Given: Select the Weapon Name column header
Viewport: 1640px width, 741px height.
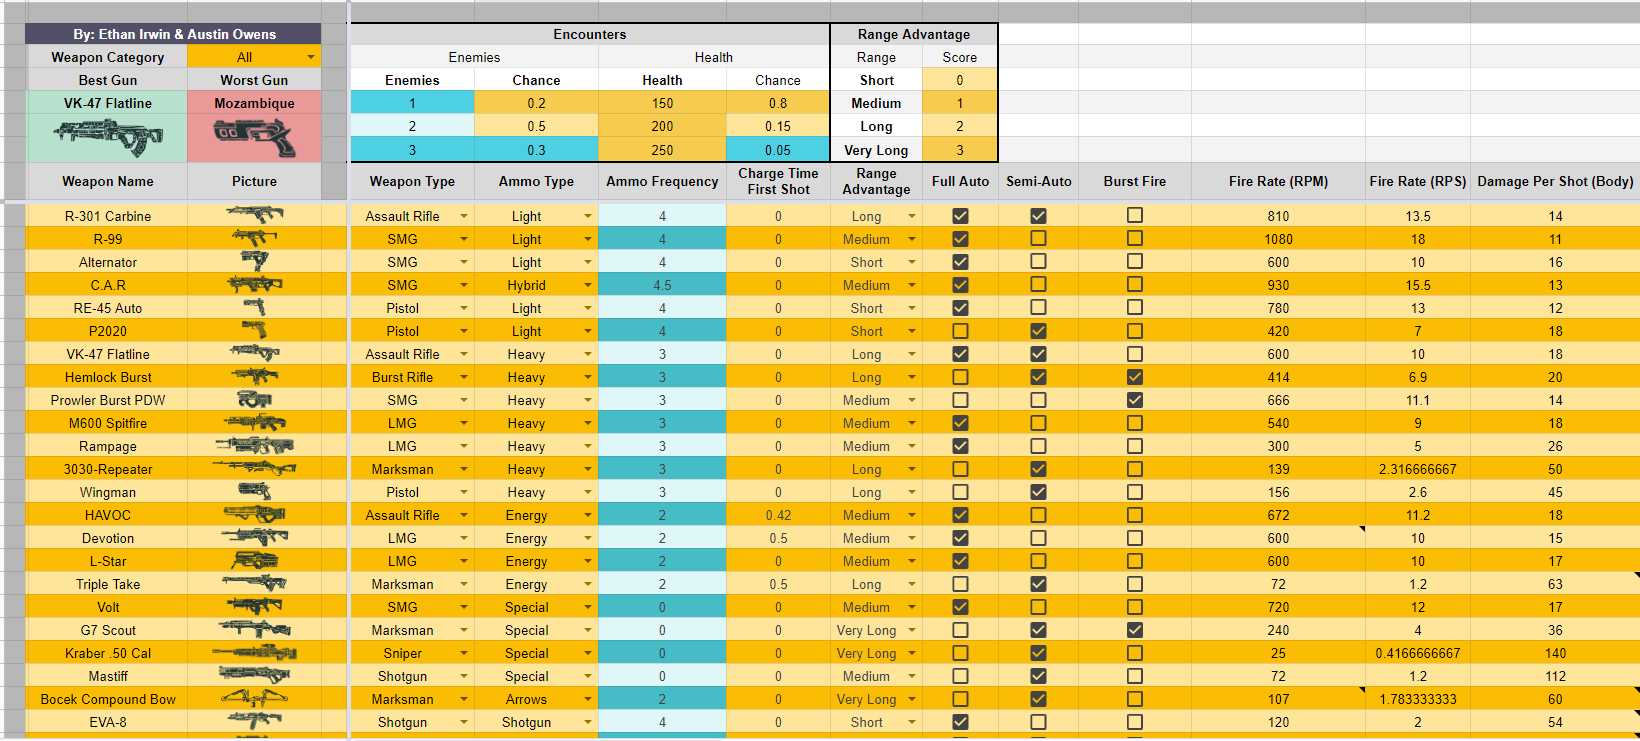Looking at the screenshot, I should (x=108, y=181).
